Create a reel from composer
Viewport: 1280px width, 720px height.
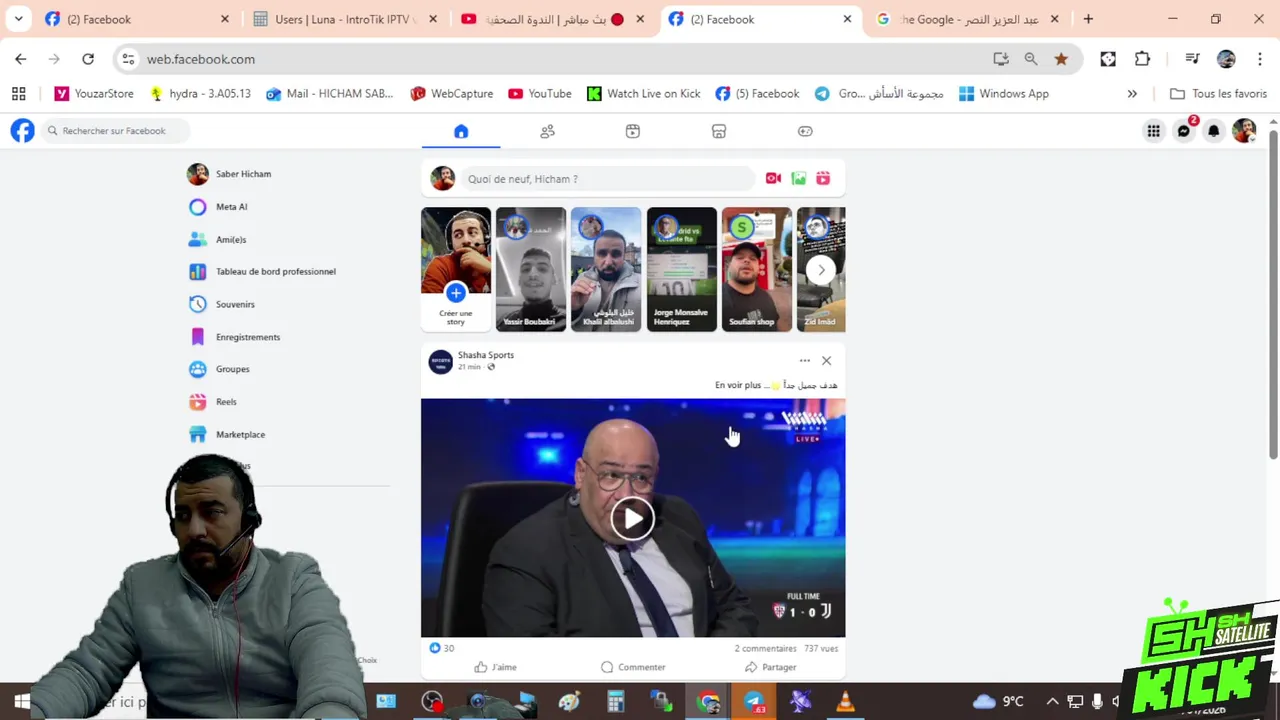[x=823, y=179]
